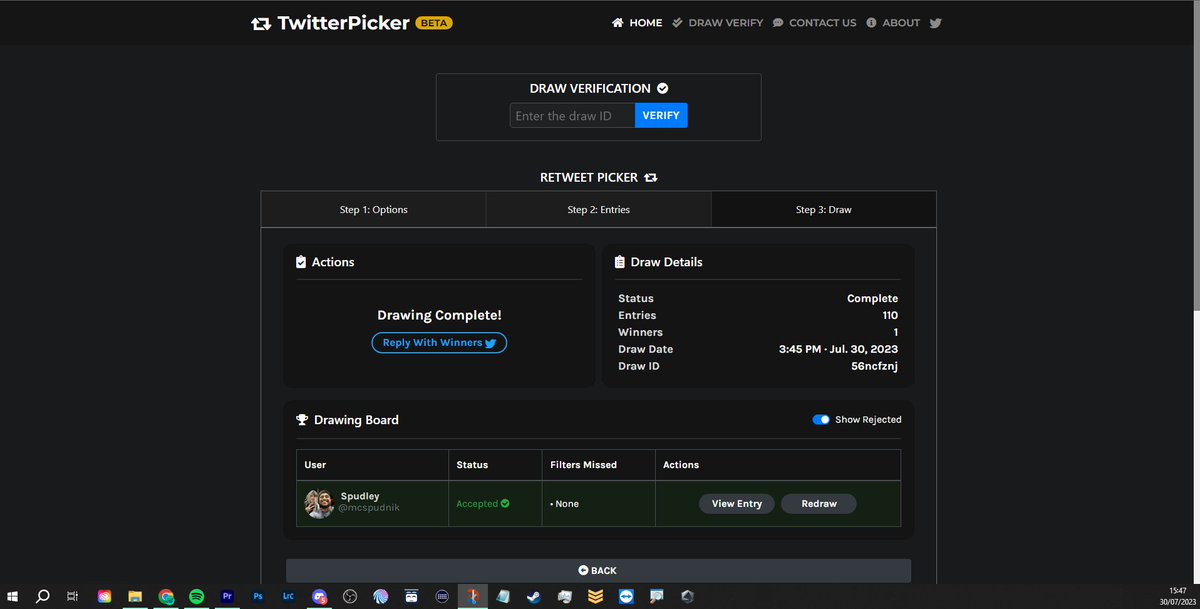This screenshot has height=609, width=1200.
Task: Open TeamViewer from taskbar
Action: [626, 597]
